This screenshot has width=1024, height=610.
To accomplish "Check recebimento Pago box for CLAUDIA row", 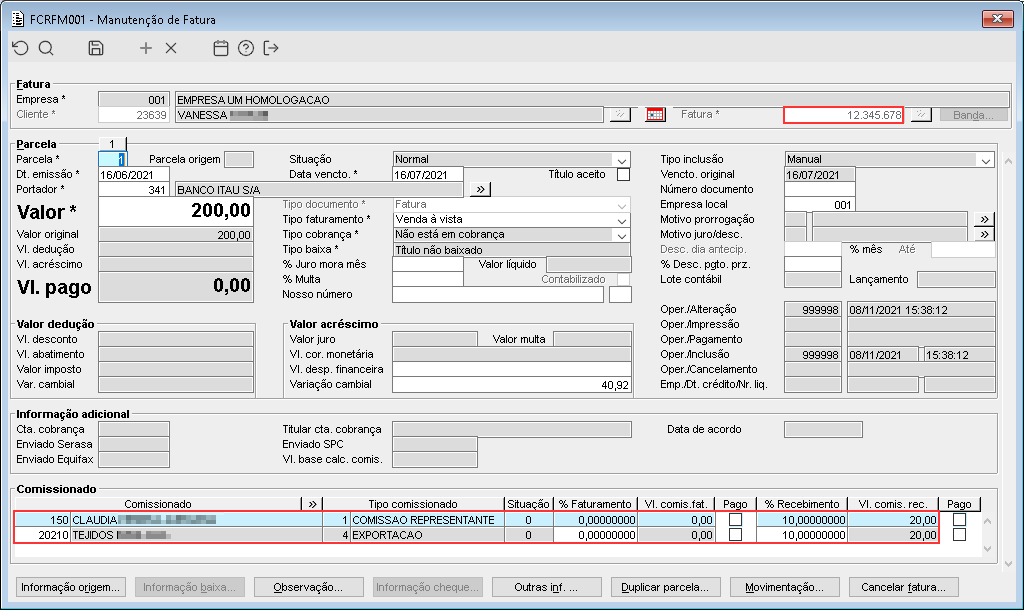I will coord(959,520).
